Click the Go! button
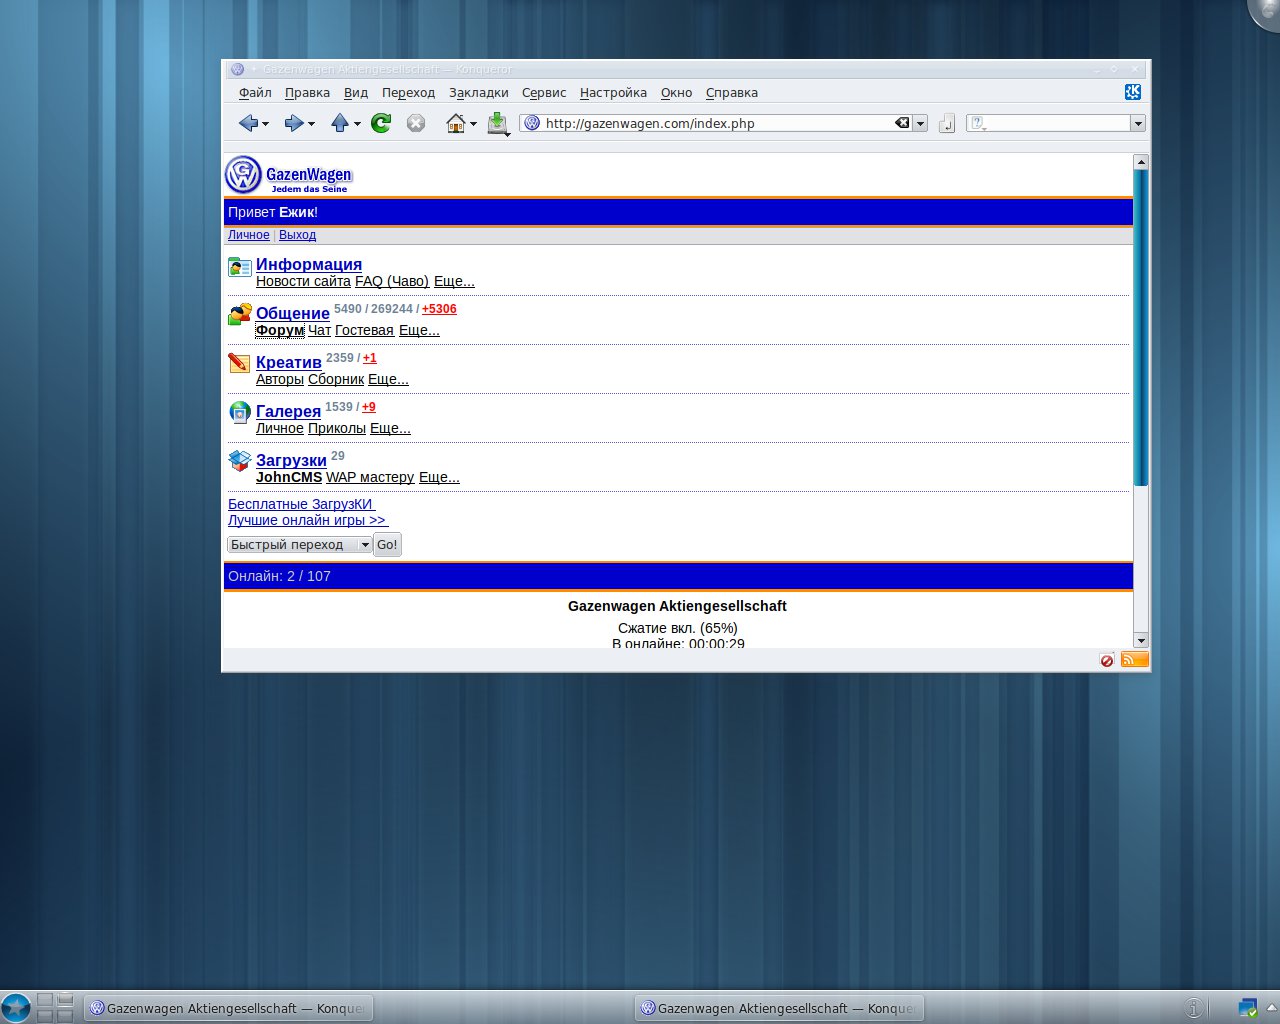Screen dimensions: 1280x1024 [x=387, y=545]
